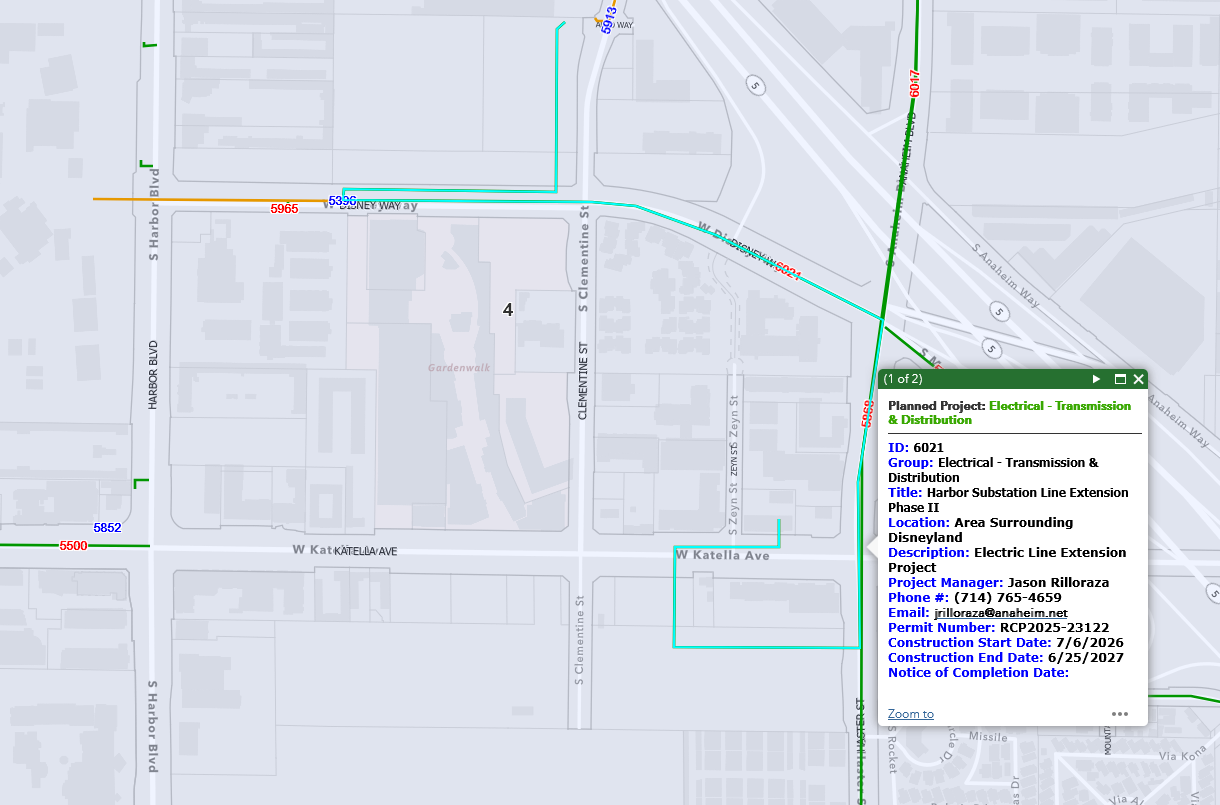This screenshot has height=805, width=1220.
Task: Maximize the project info popup
Action: pos(1120,379)
